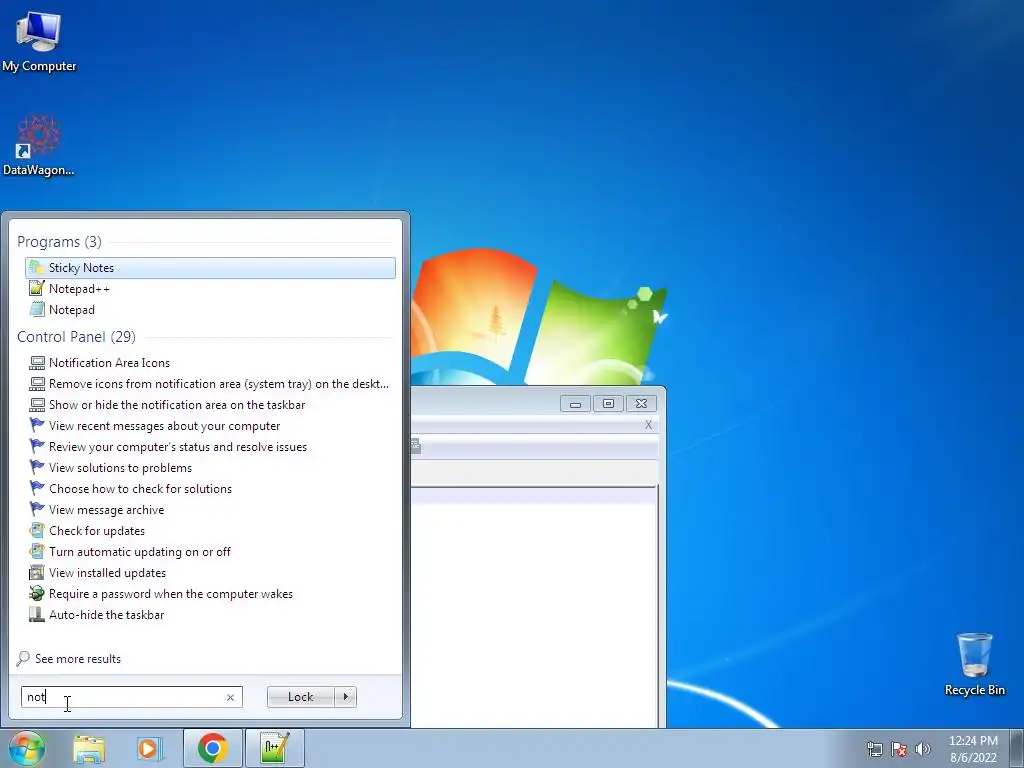This screenshot has height=768, width=1024.
Task: Open Action Center flag icon in tray
Action: pyautogui.click(x=899, y=749)
